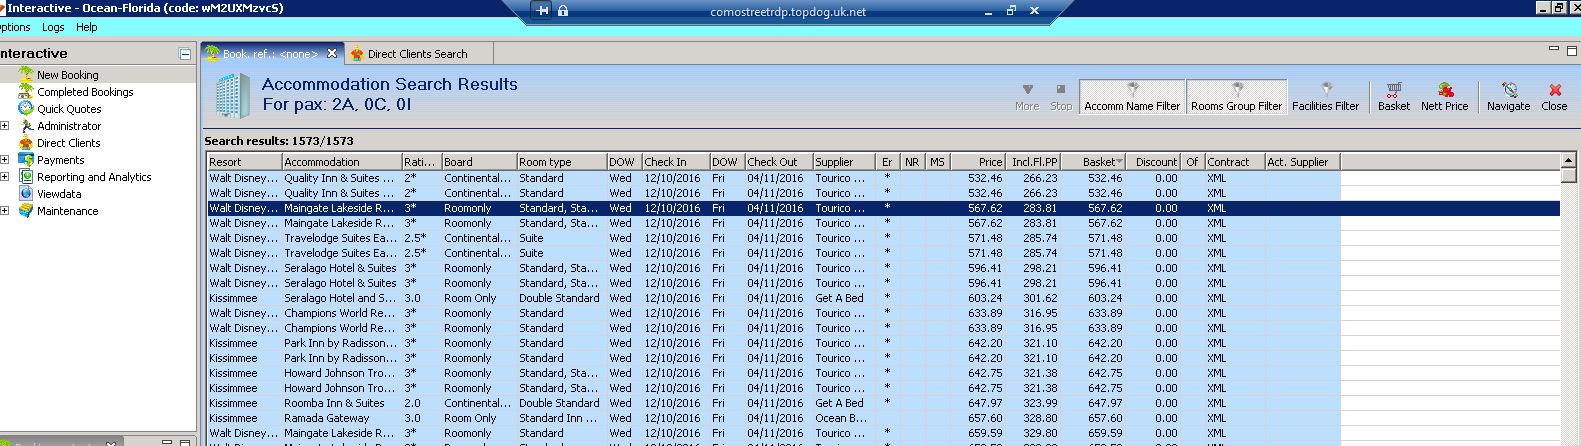
Task: Click the Double Standard cell for Seralago Hotel
Action: [x=561, y=298]
